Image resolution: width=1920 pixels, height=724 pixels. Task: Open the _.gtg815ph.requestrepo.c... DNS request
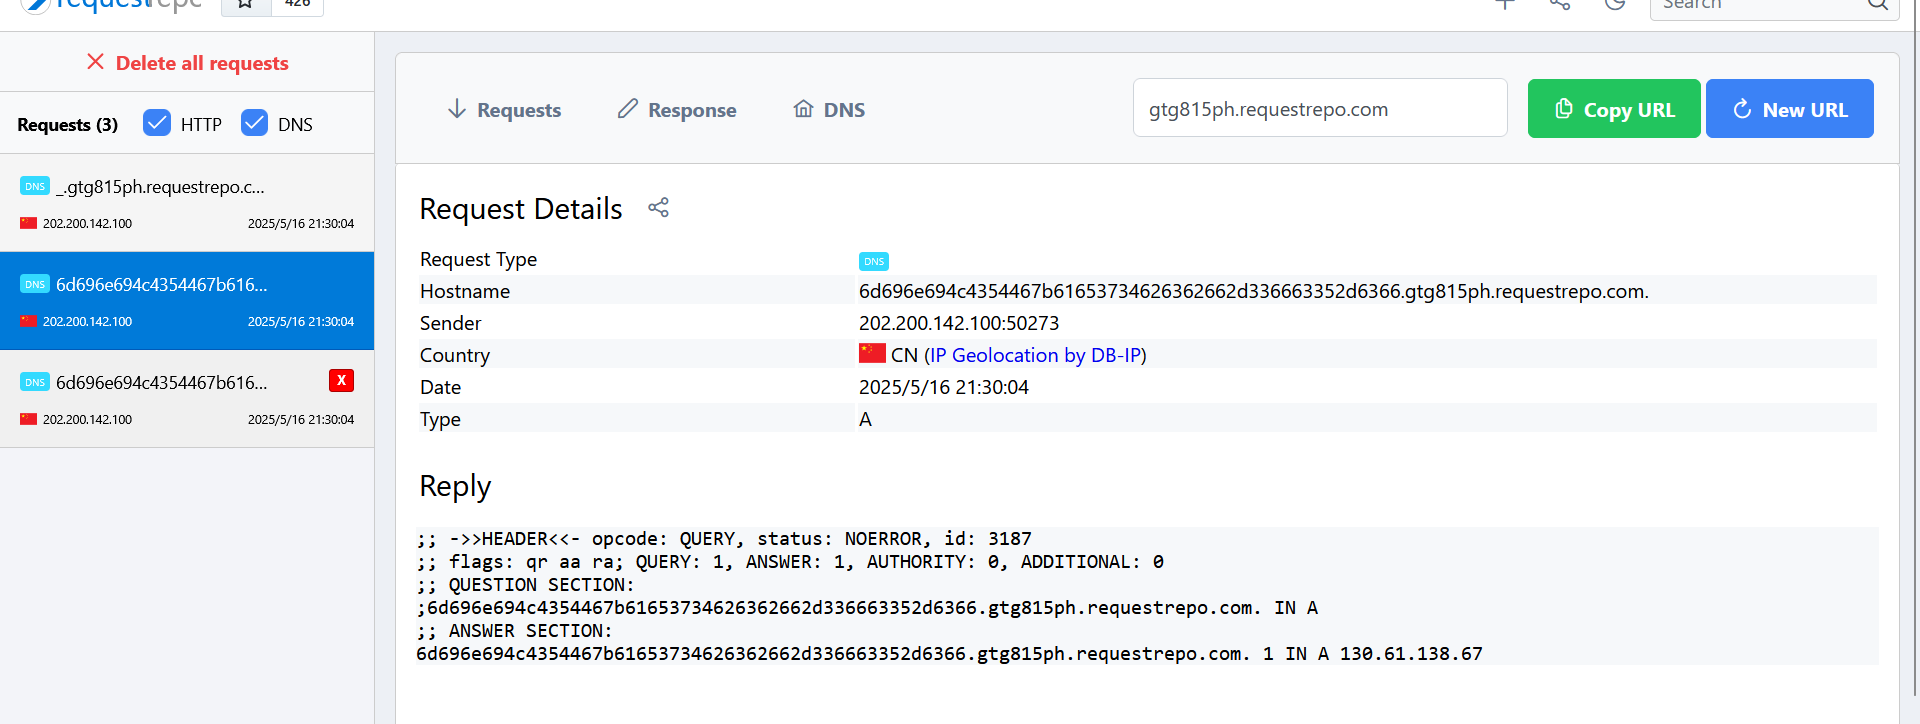pyautogui.click(x=187, y=203)
